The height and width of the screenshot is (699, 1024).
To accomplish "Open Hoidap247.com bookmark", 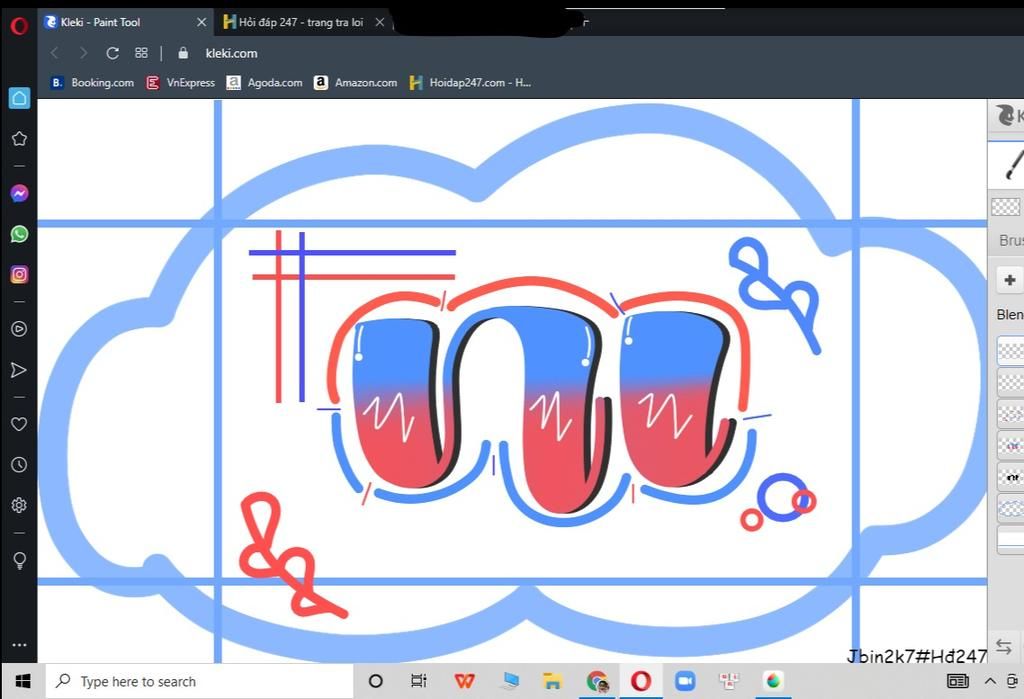I will (x=470, y=82).
